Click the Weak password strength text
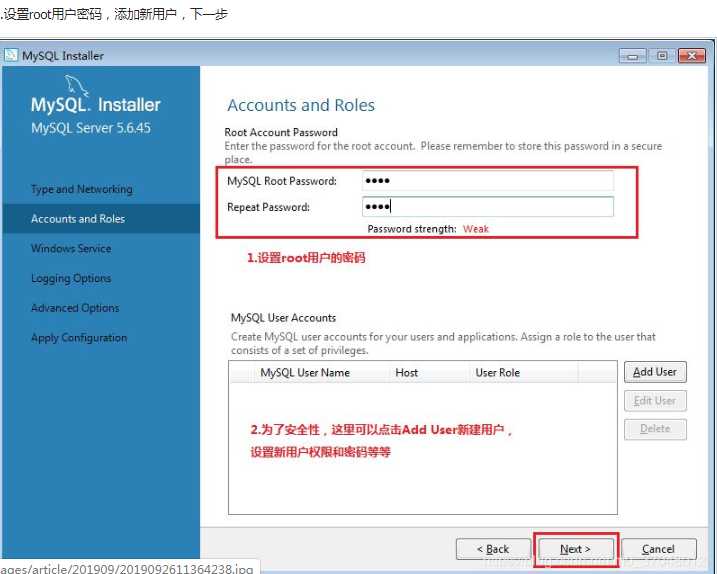Image resolution: width=717 pixels, height=574 pixels. pyautogui.click(x=476, y=229)
